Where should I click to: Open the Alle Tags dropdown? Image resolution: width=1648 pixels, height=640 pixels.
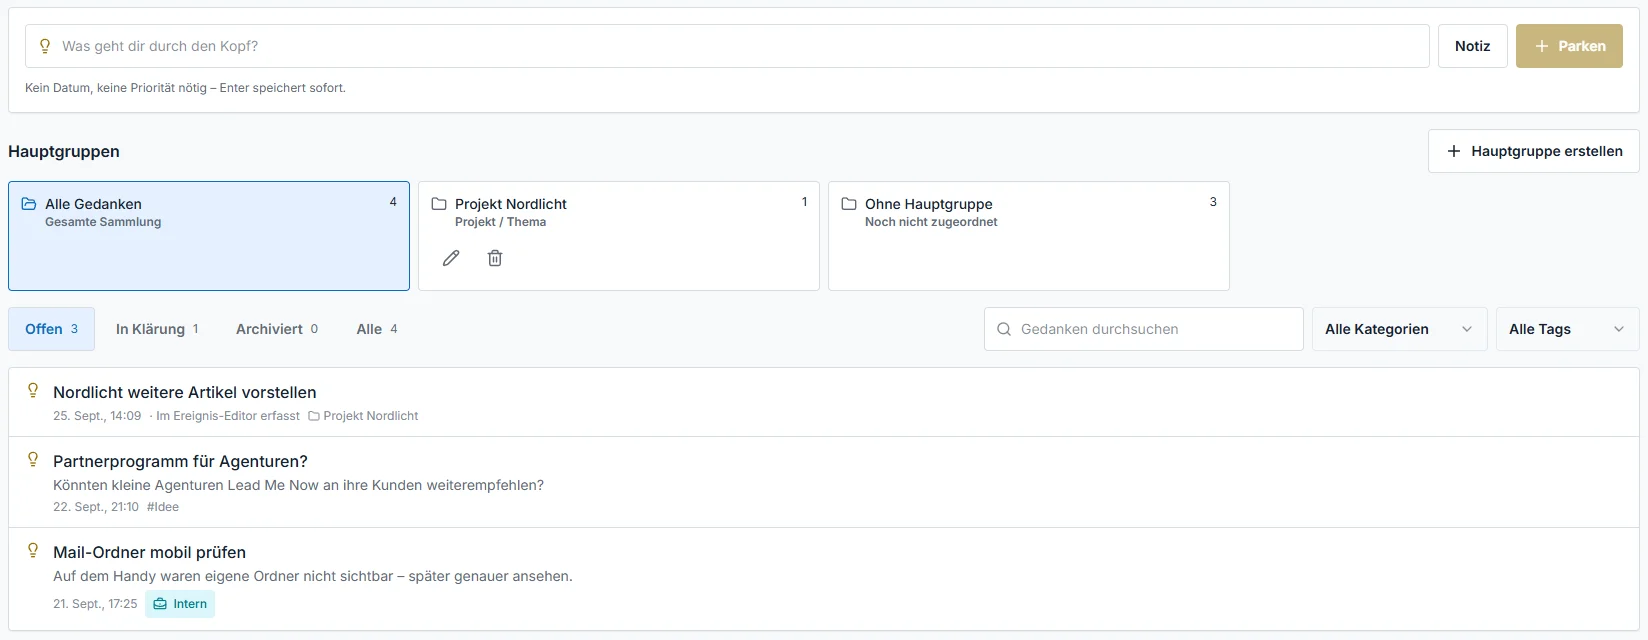coord(1567,329)
